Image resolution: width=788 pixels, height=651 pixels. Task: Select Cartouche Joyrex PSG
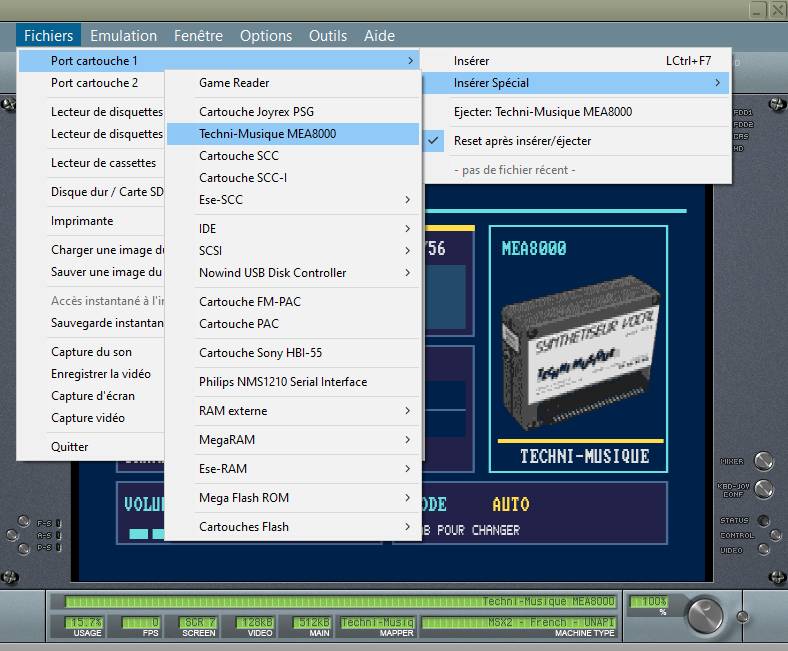click(x=293, y=112)
